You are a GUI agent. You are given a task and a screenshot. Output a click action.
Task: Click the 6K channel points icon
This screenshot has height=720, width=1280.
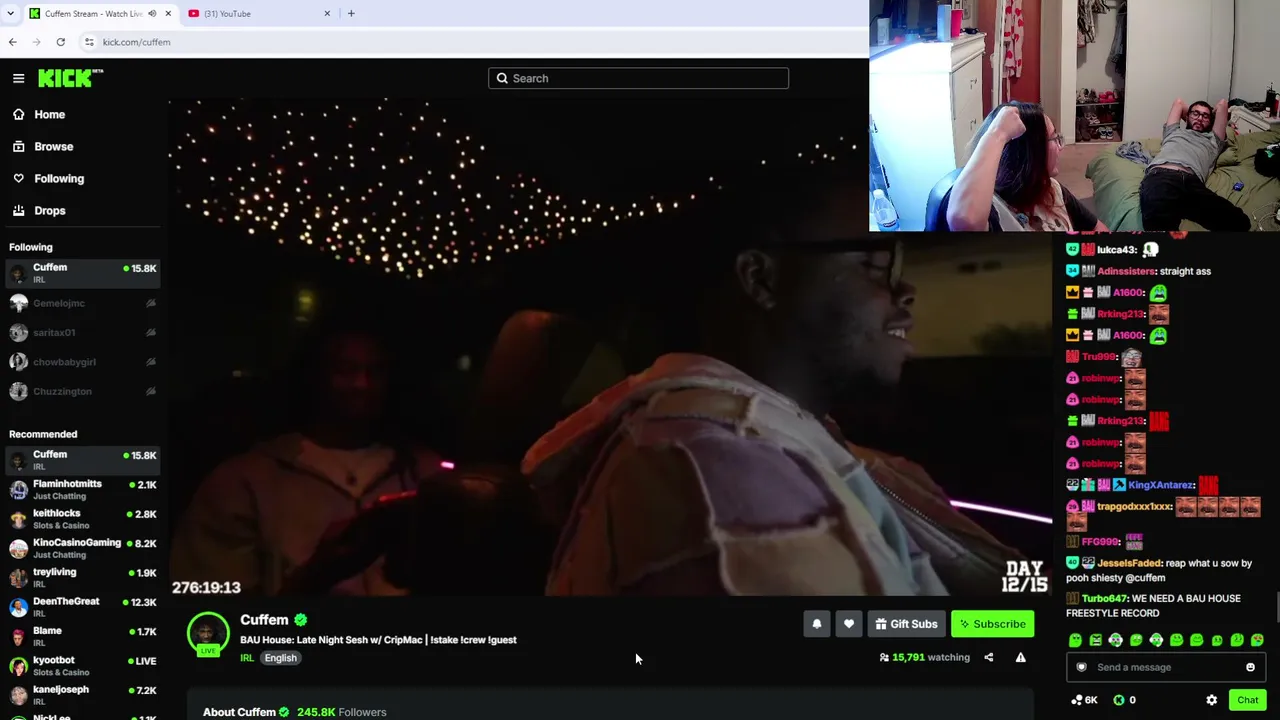coord(1084,700)
